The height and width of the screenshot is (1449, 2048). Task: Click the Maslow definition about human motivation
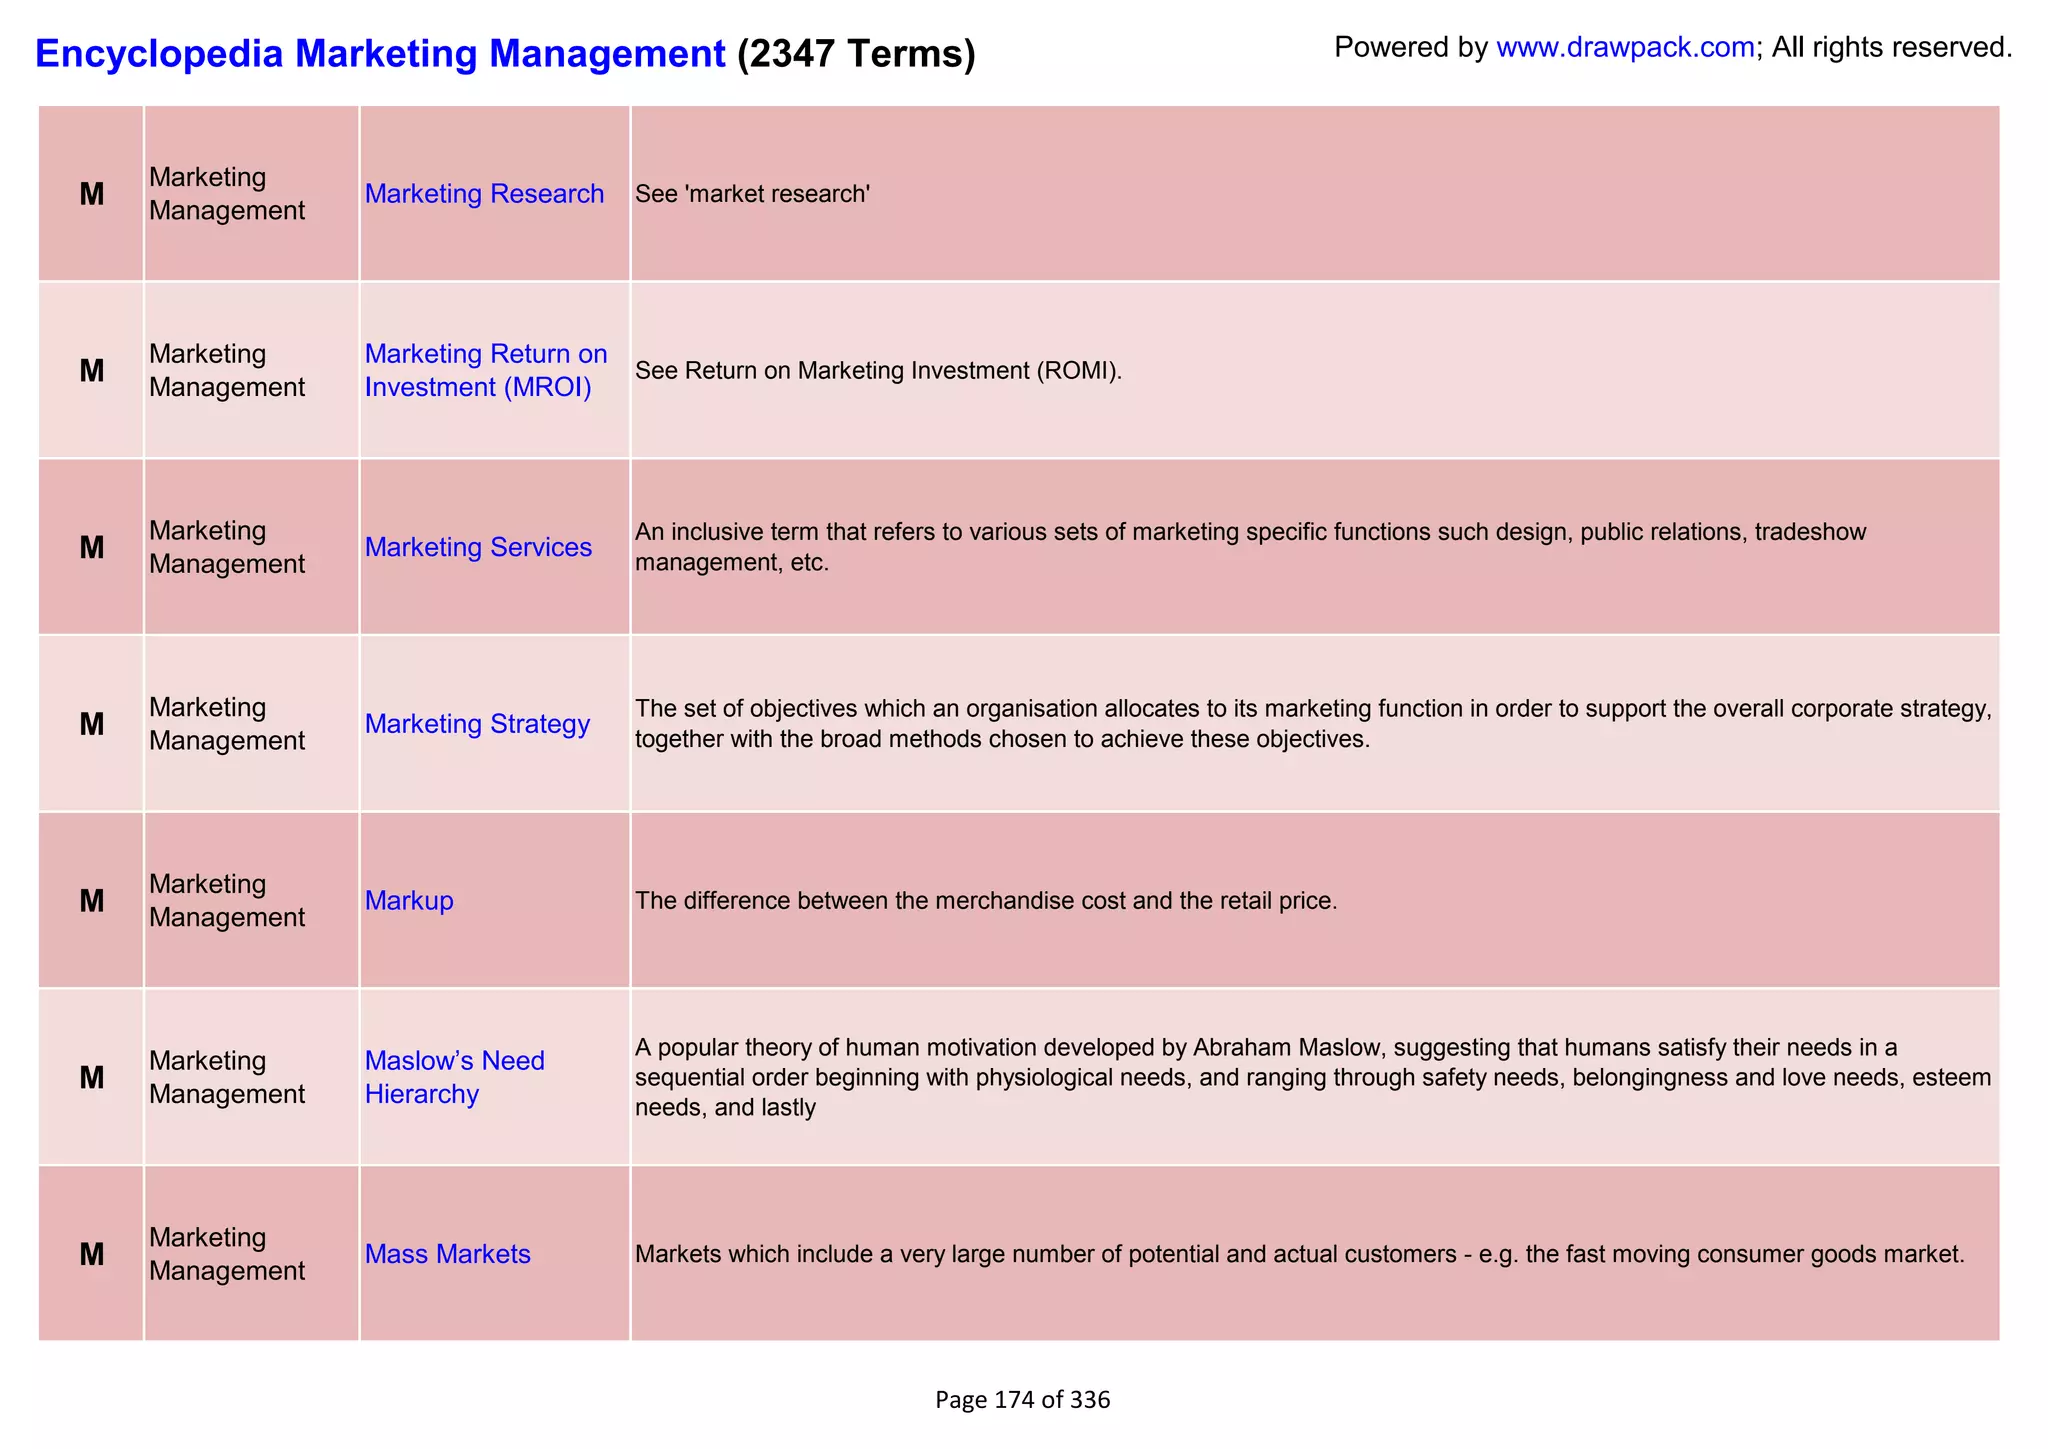(1313, 1077)
